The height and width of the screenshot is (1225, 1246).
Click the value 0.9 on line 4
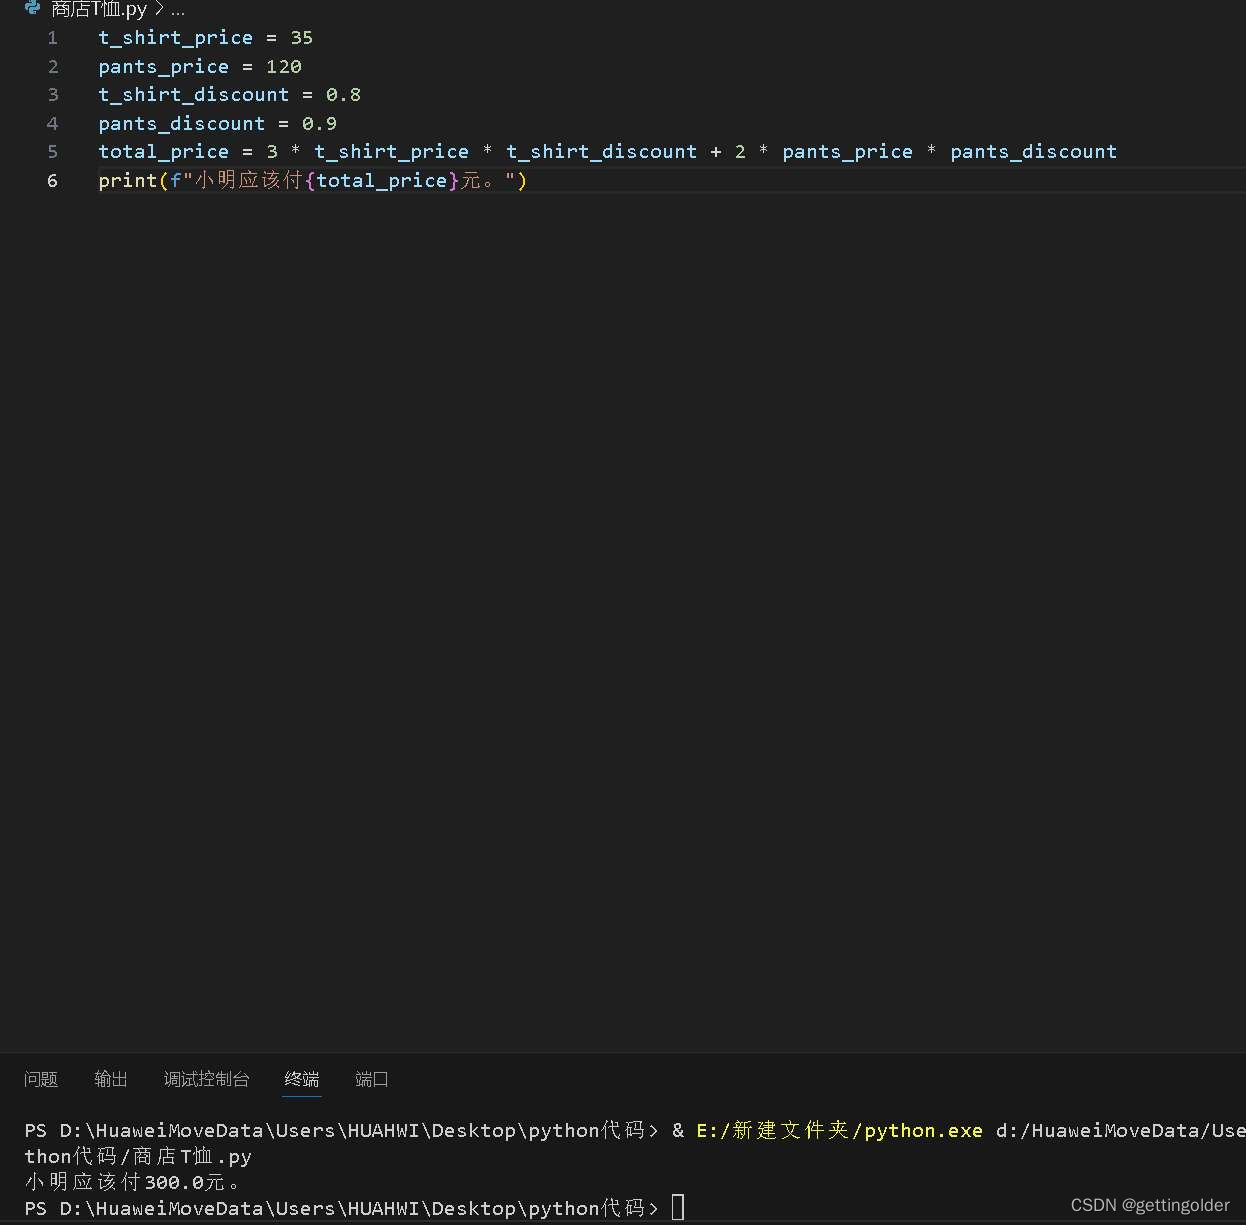tap(319, 124)
